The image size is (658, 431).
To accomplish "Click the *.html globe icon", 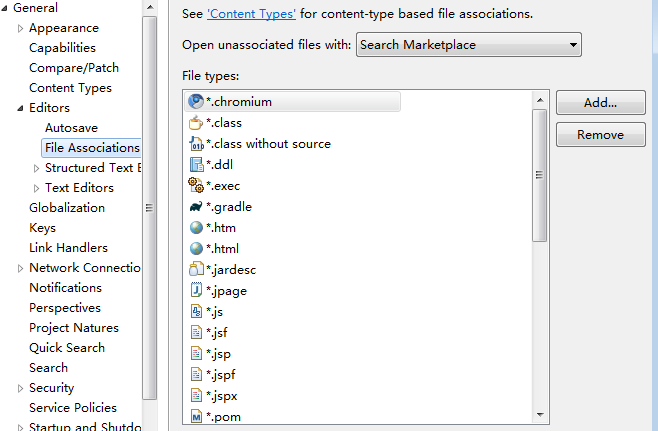I will click(x=196, y=249).
